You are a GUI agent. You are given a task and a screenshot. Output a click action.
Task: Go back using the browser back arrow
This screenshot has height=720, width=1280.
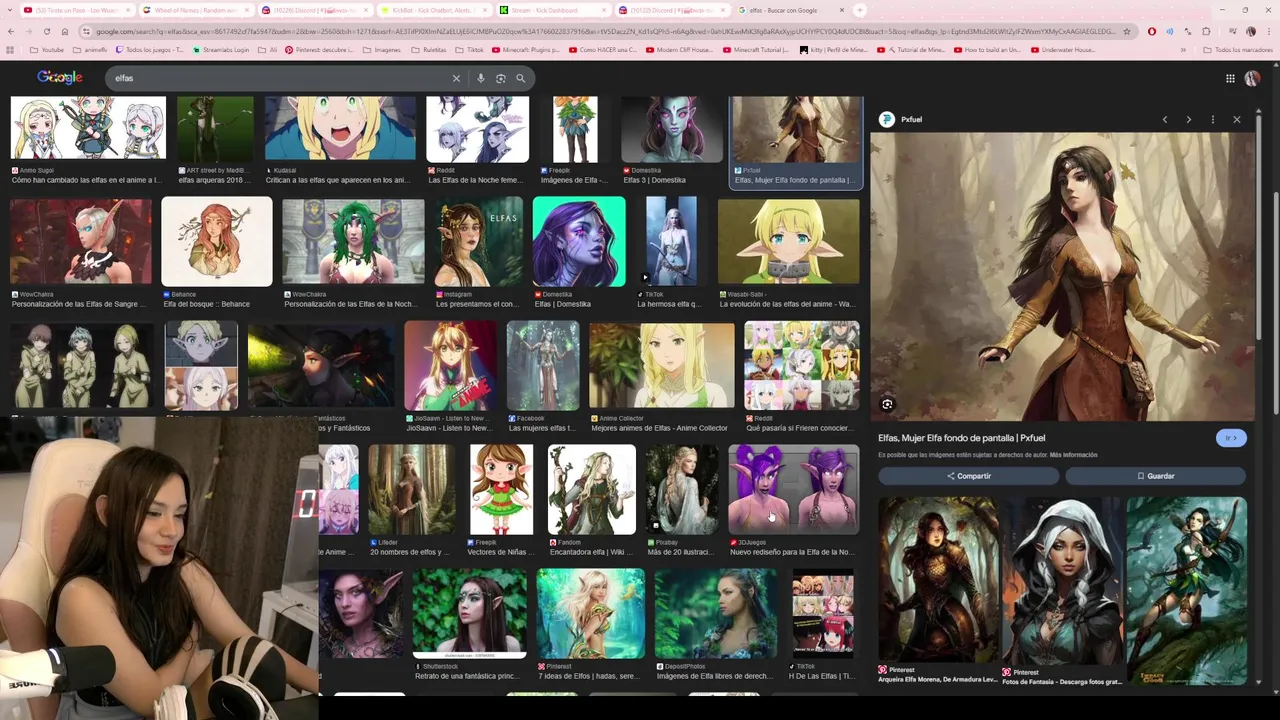(10, 31)
